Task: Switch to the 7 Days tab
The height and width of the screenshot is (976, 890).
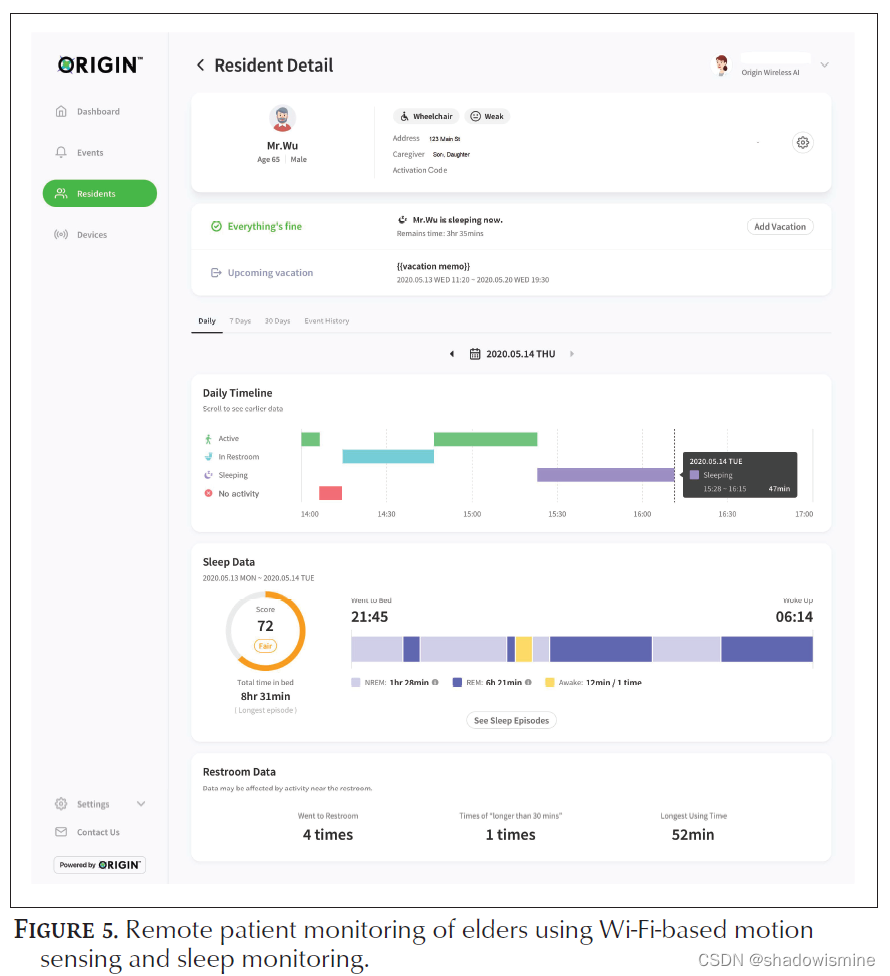Action: tap(240, 321)
